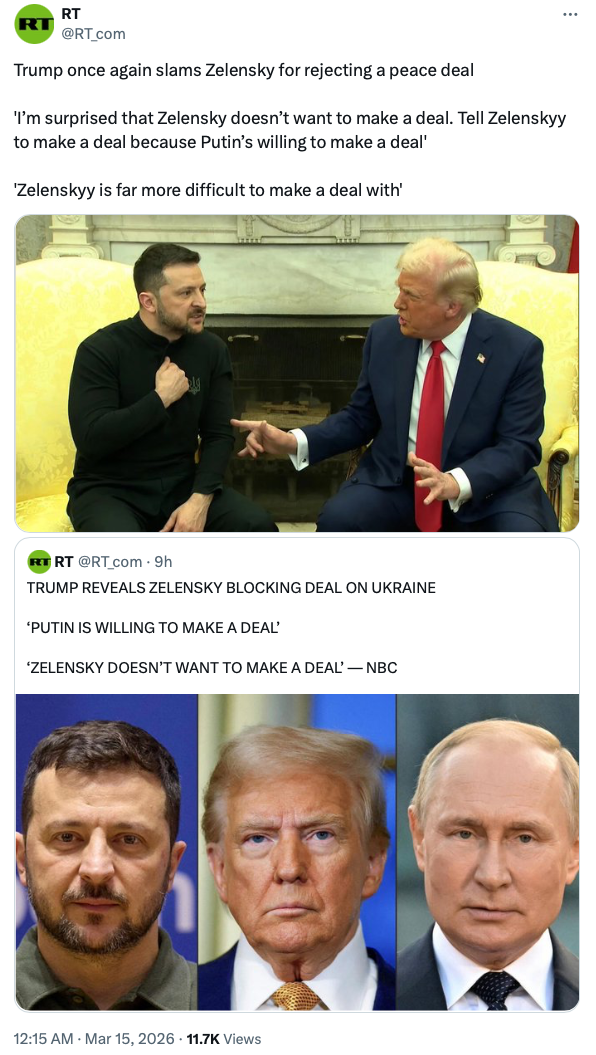Viewport: 596px width, 1055px height.
Task: Open the three-dot more options menu
Action: 570,14
